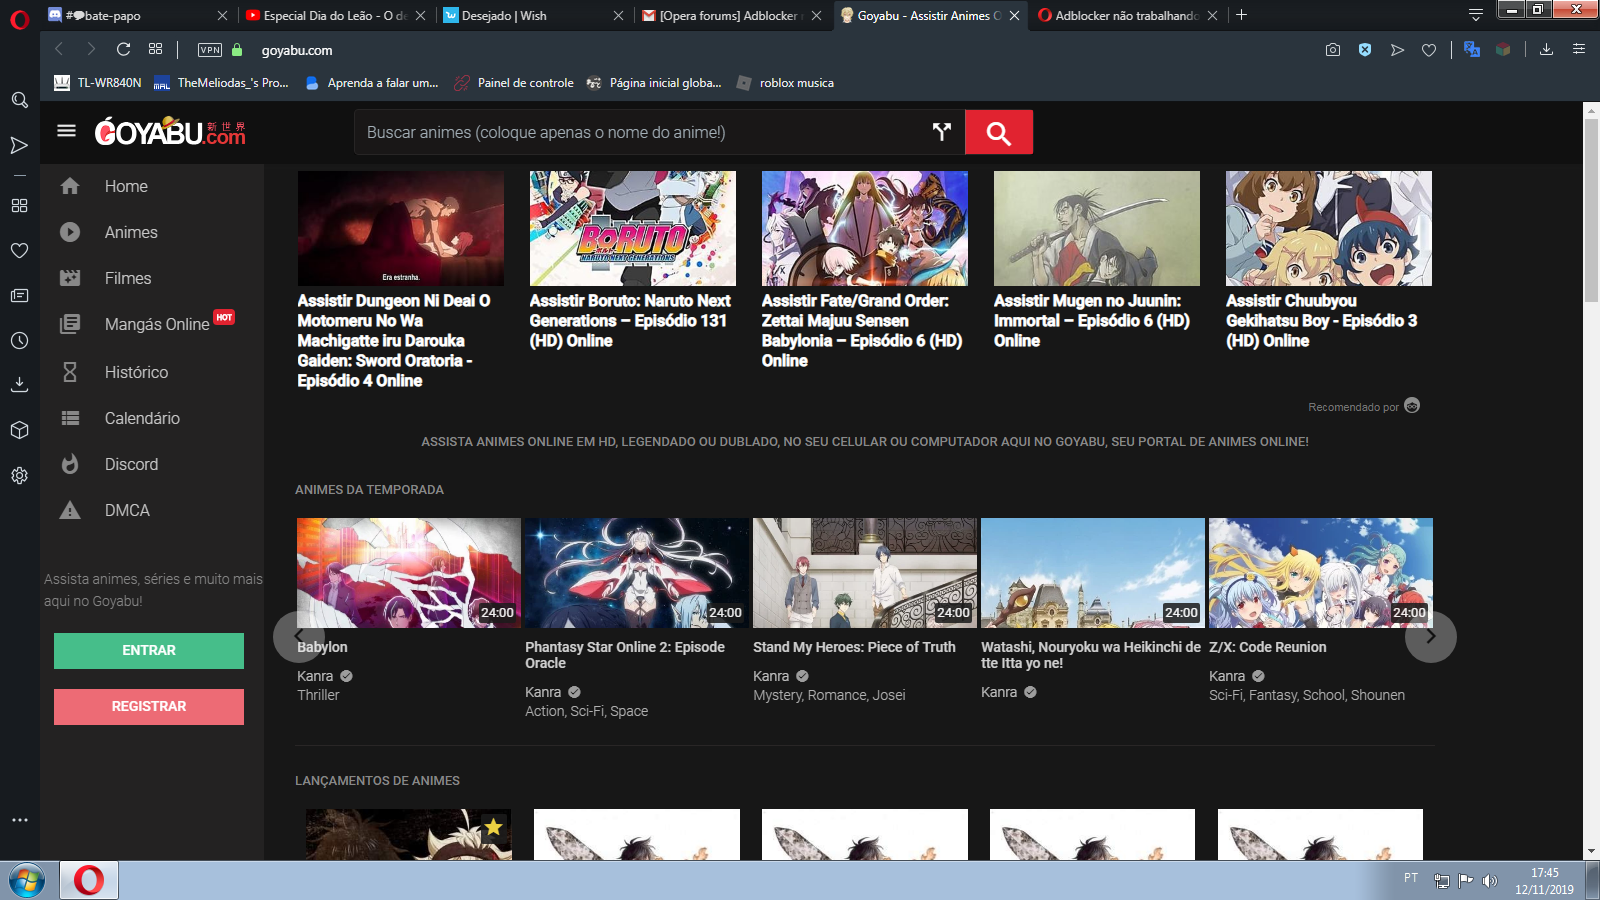Open Easy Setup panel icon
The image size is (1600, 900).
1579,49
